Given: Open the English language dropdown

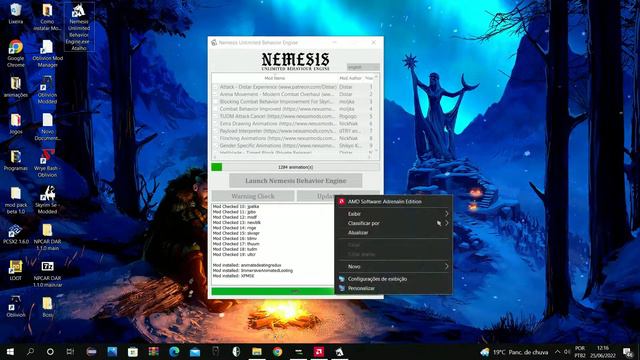Looking at the screenshot, I should [363, 67].
